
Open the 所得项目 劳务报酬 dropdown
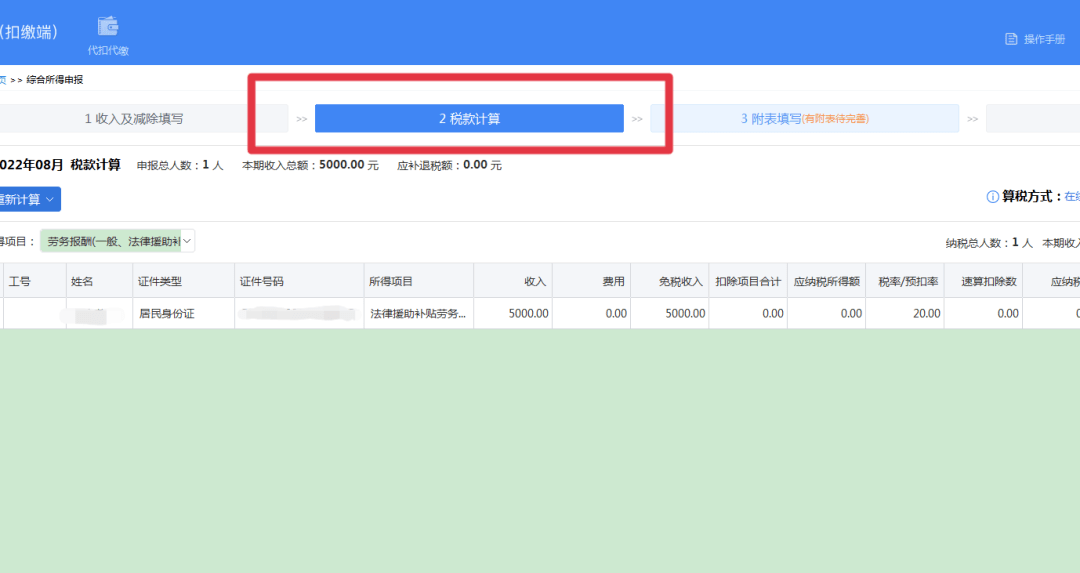(x=117, y=241)
